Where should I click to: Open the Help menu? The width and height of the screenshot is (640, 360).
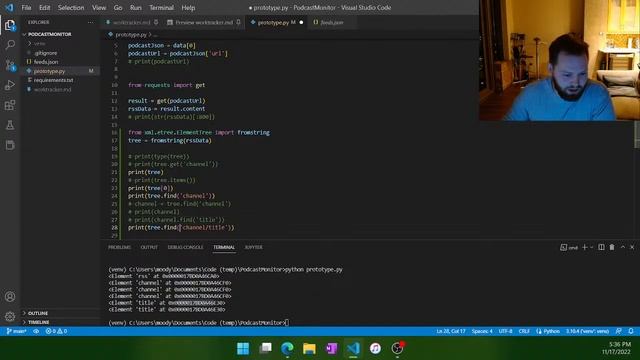coord(188,7)
